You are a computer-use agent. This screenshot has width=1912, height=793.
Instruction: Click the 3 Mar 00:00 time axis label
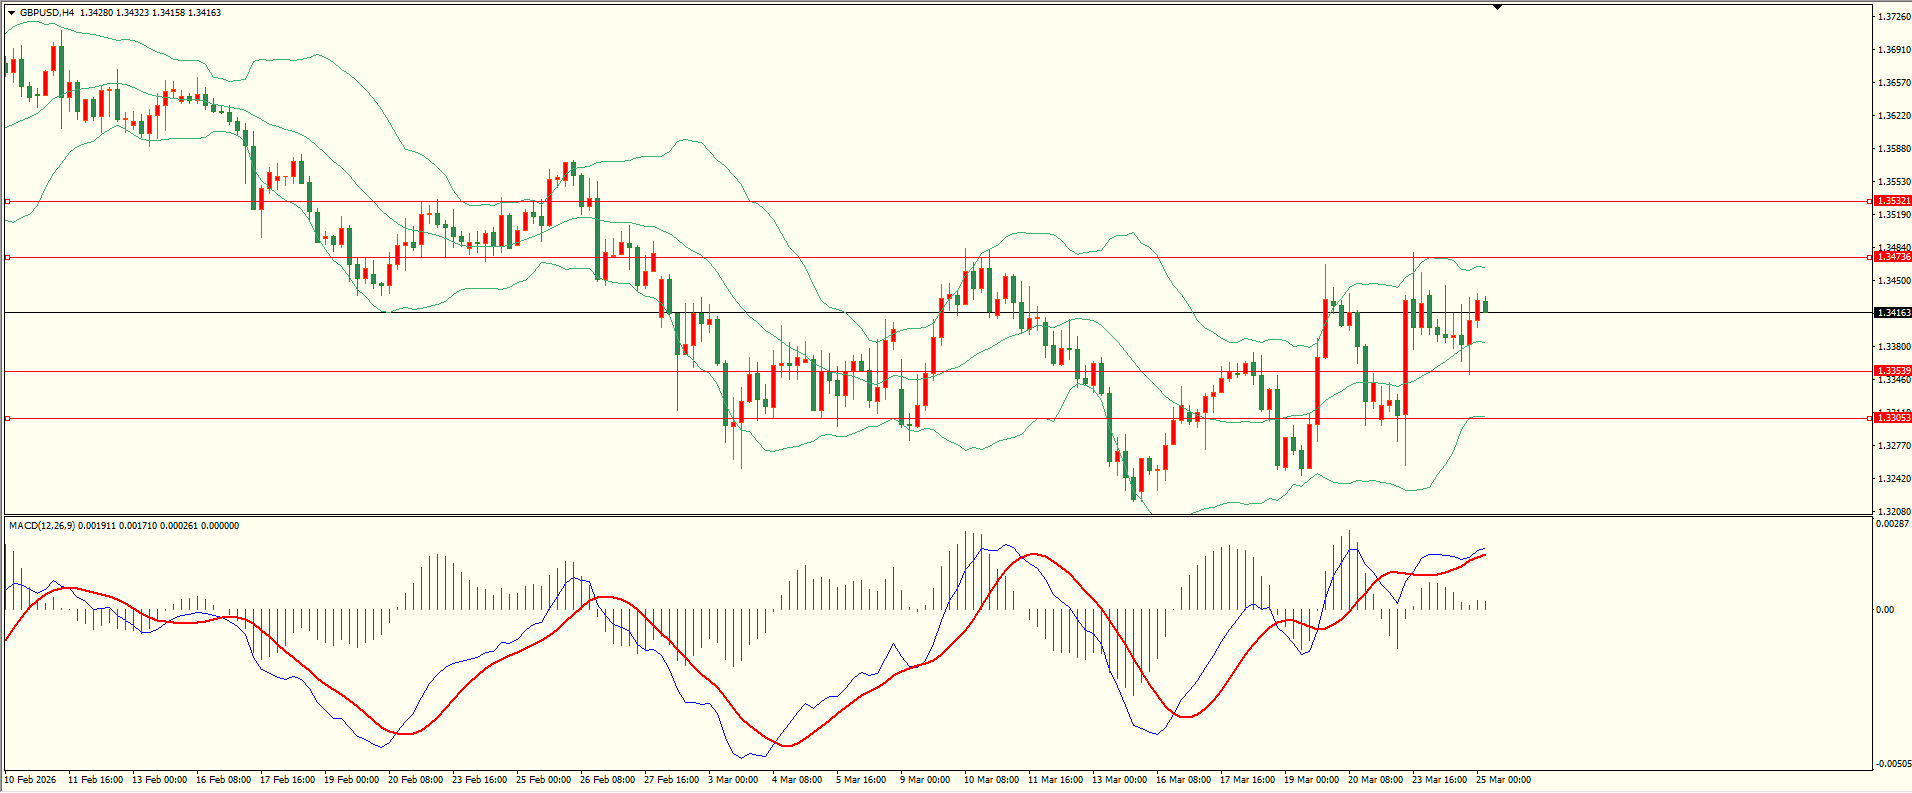[x=733, y=780]
